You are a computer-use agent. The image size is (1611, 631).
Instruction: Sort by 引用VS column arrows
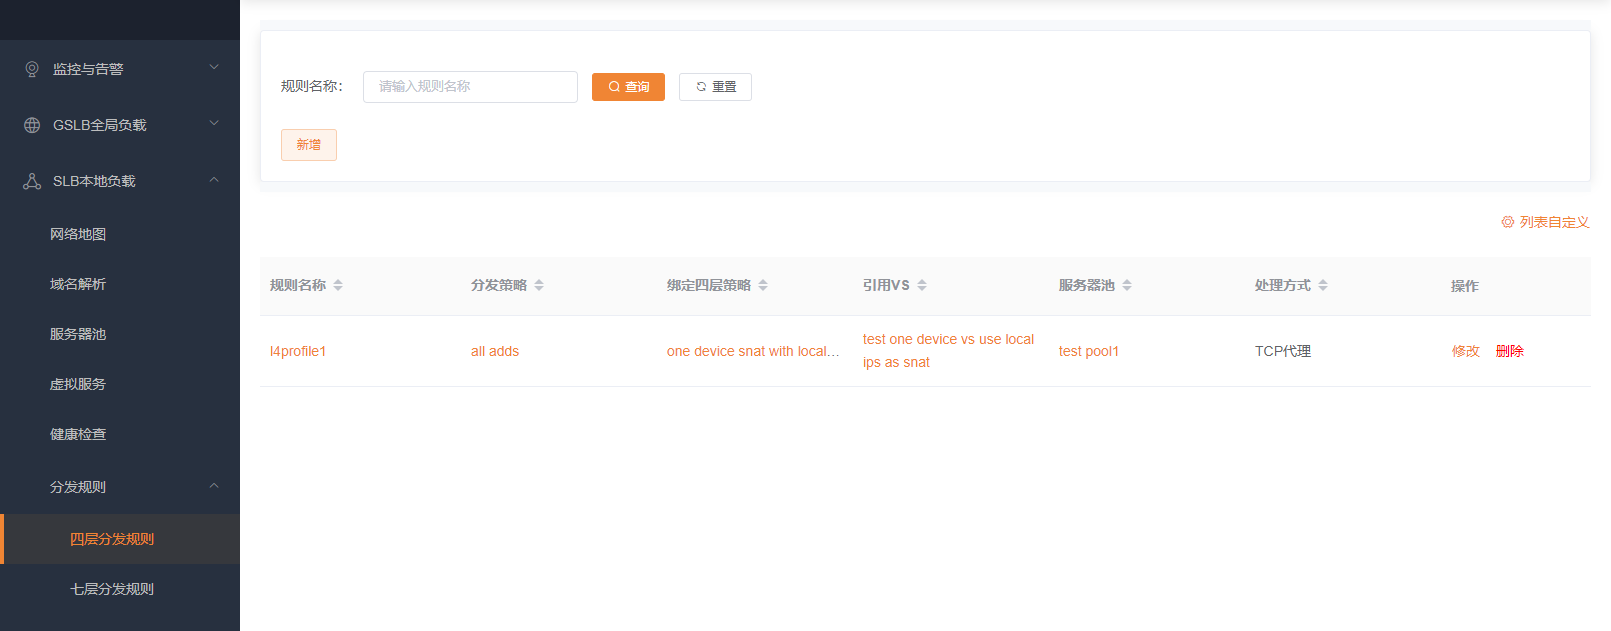click(x=922, y=285)
